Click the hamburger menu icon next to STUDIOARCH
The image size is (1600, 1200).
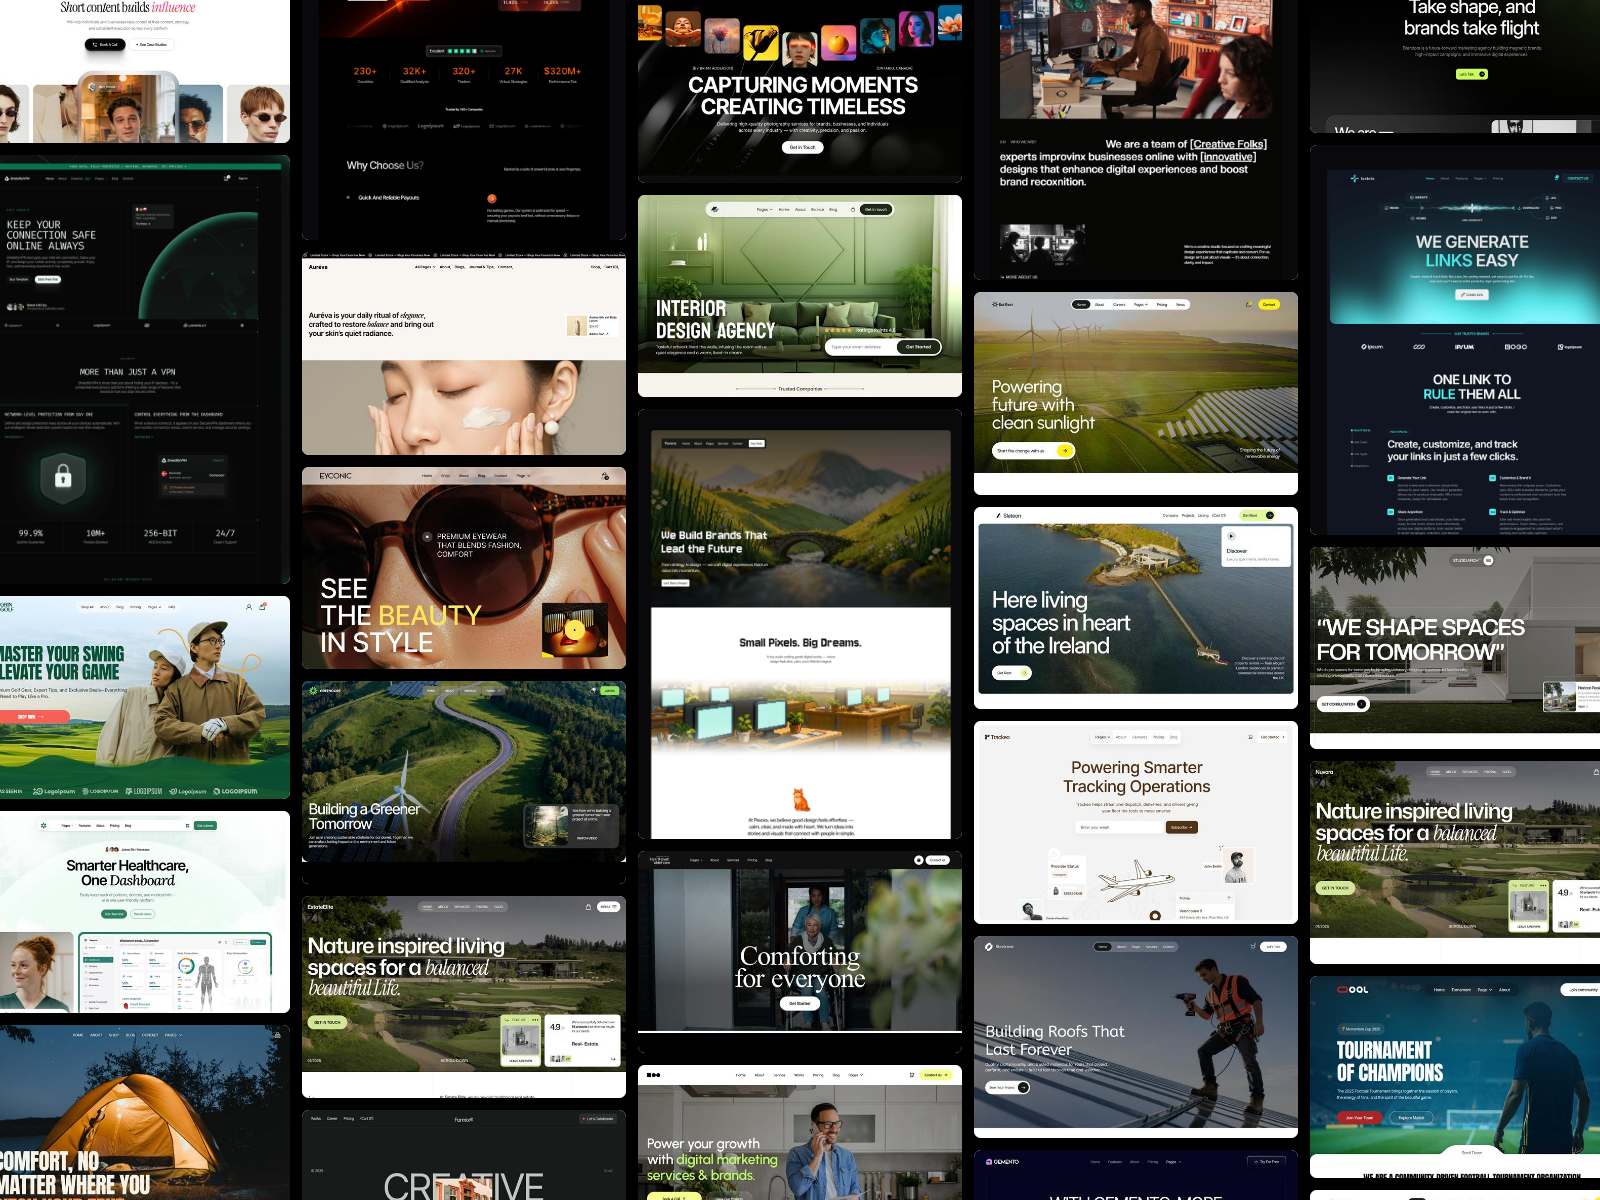coord(1488,561)
